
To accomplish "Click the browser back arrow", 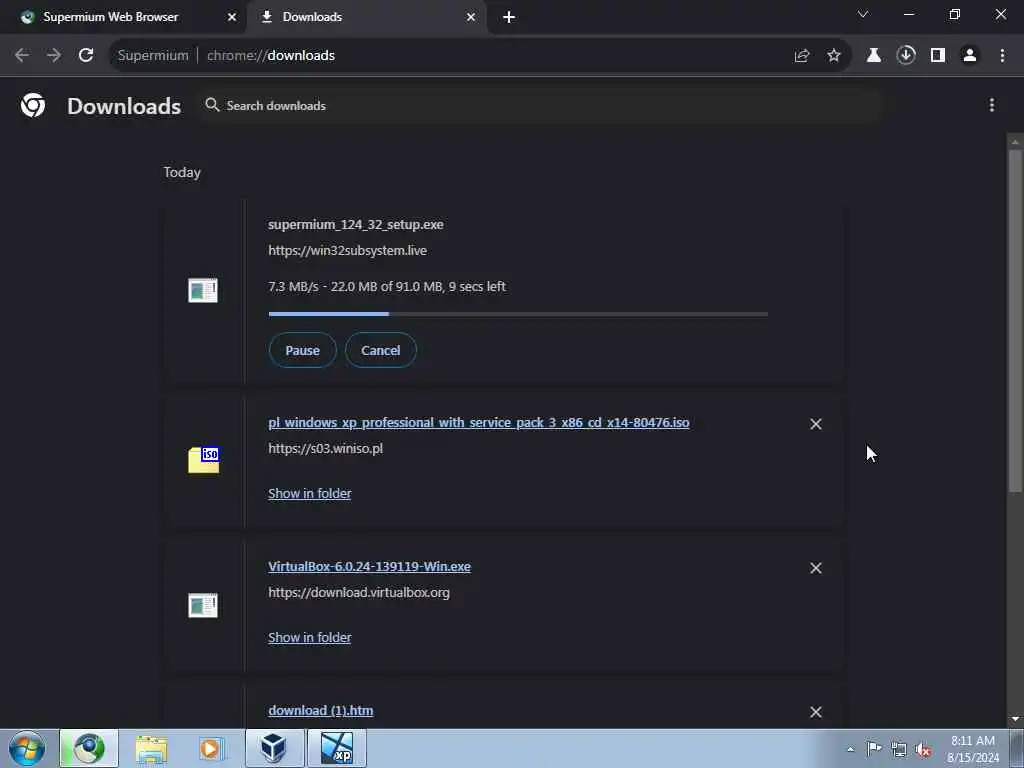I will [x=22, y=56].
